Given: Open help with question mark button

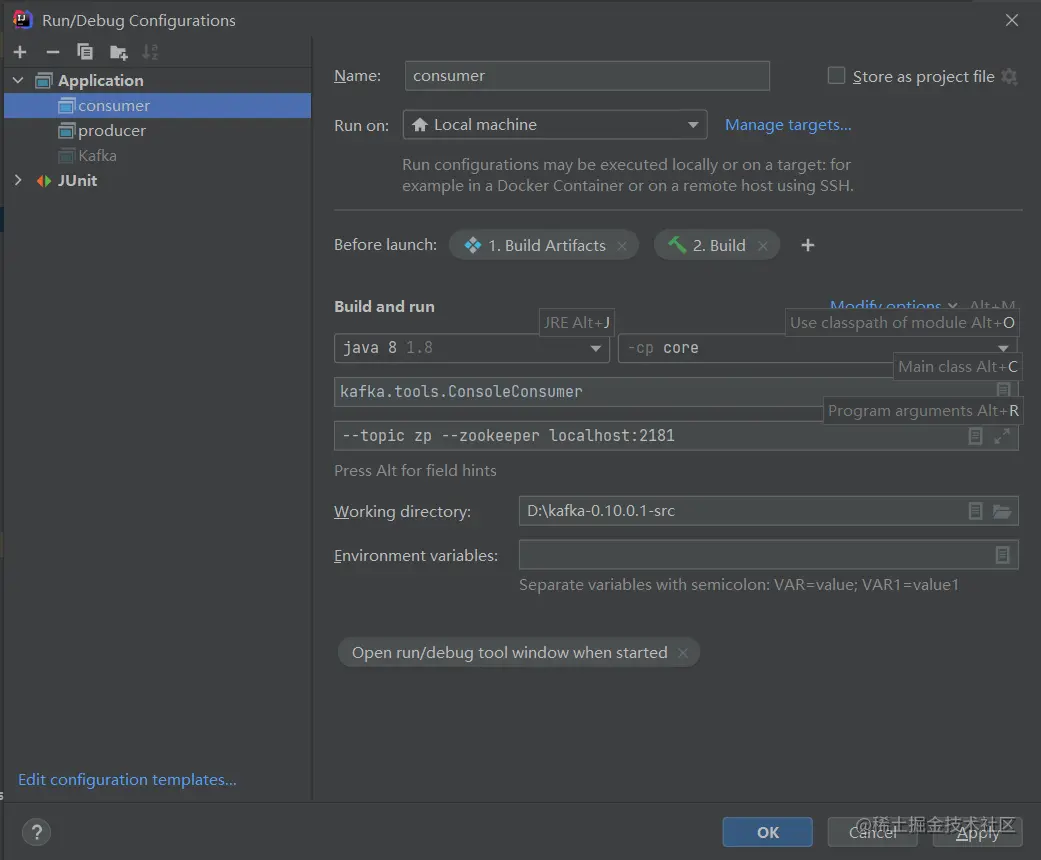Looking at the screenshot, I should (x=37, y=832).
